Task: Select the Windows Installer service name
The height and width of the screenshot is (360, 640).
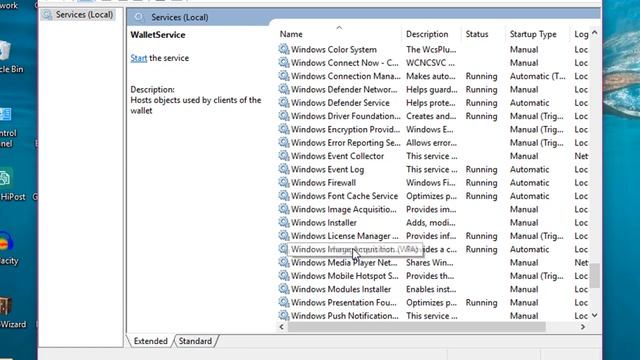Action: click(324, 223)
